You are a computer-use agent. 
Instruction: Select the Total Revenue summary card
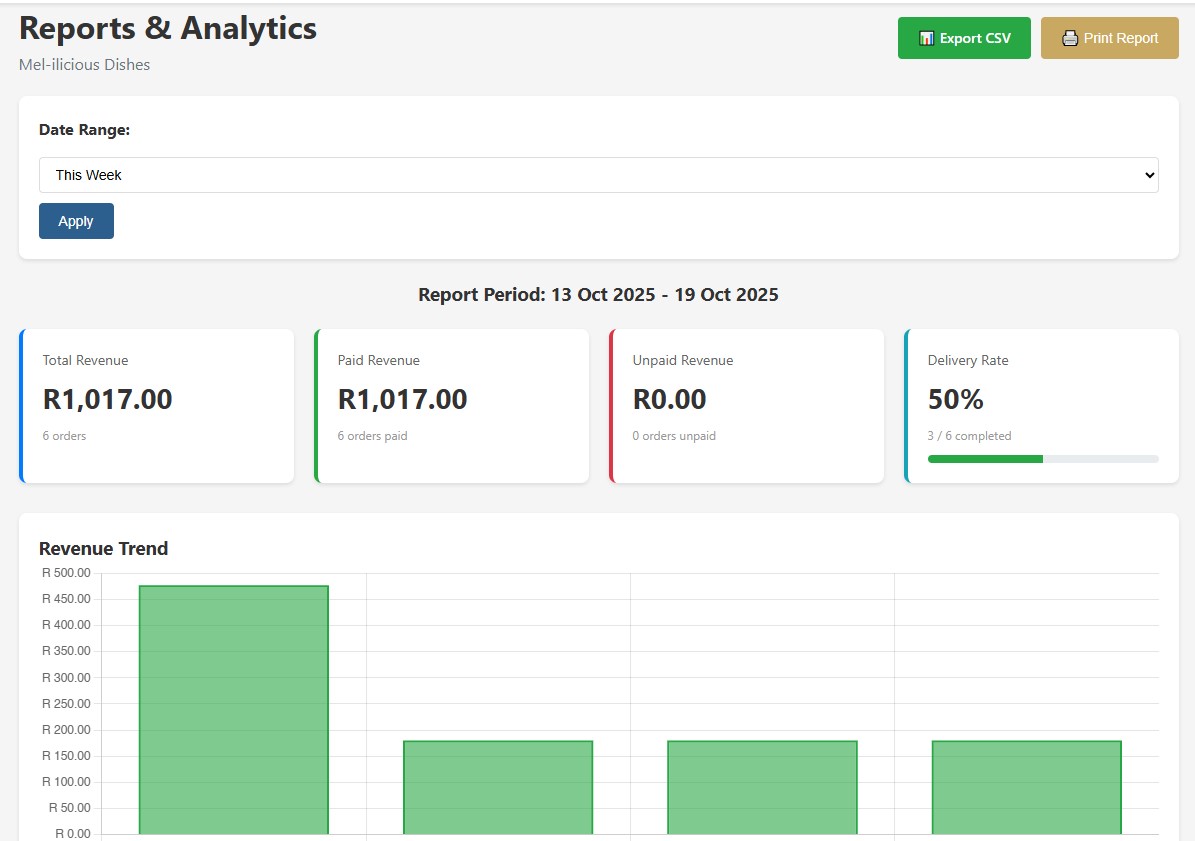click(156, 405)
